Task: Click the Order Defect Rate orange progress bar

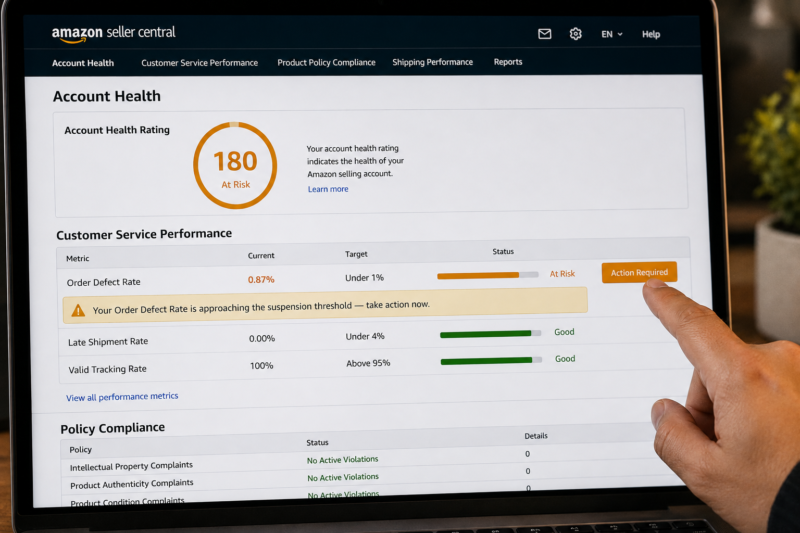Action: pos(488,275)
